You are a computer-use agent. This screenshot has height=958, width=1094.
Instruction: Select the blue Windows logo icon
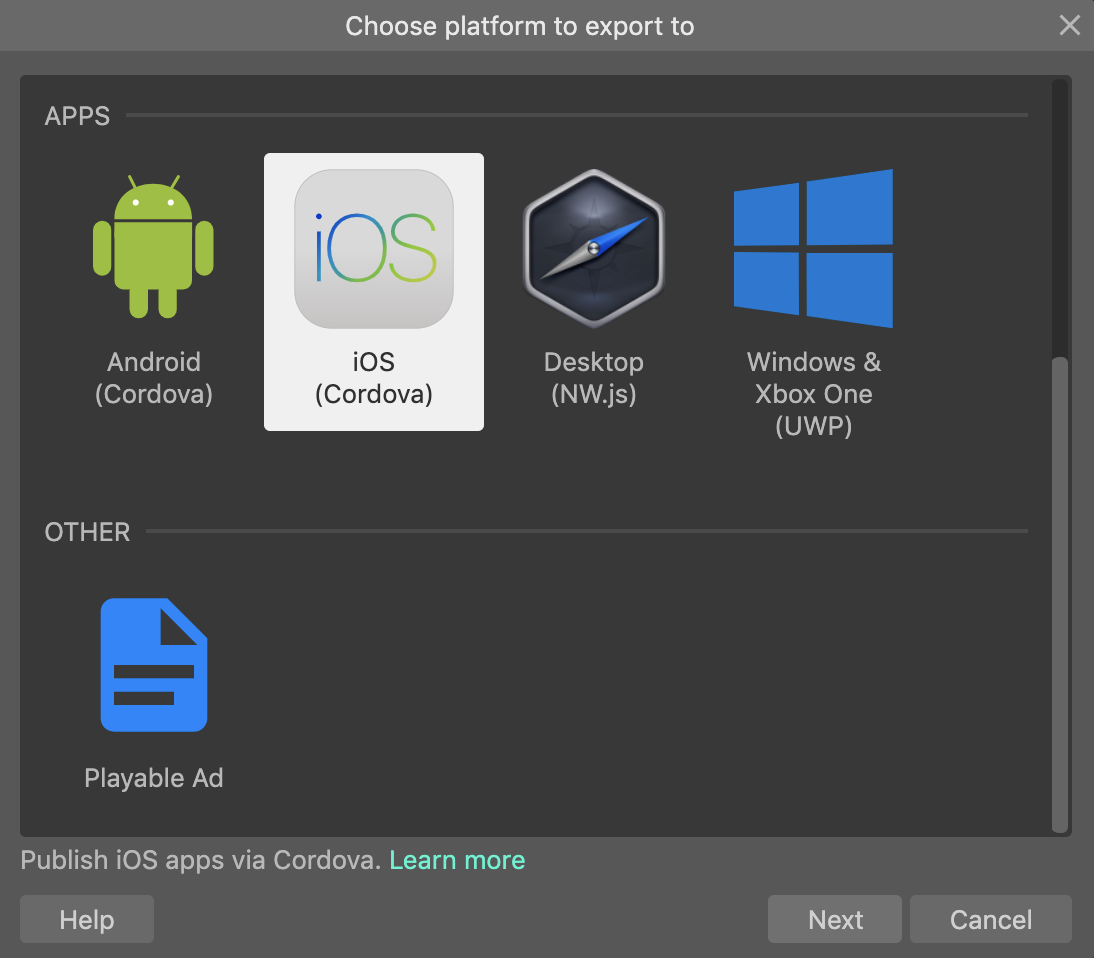pyautogui.click(x=813, y=248)
